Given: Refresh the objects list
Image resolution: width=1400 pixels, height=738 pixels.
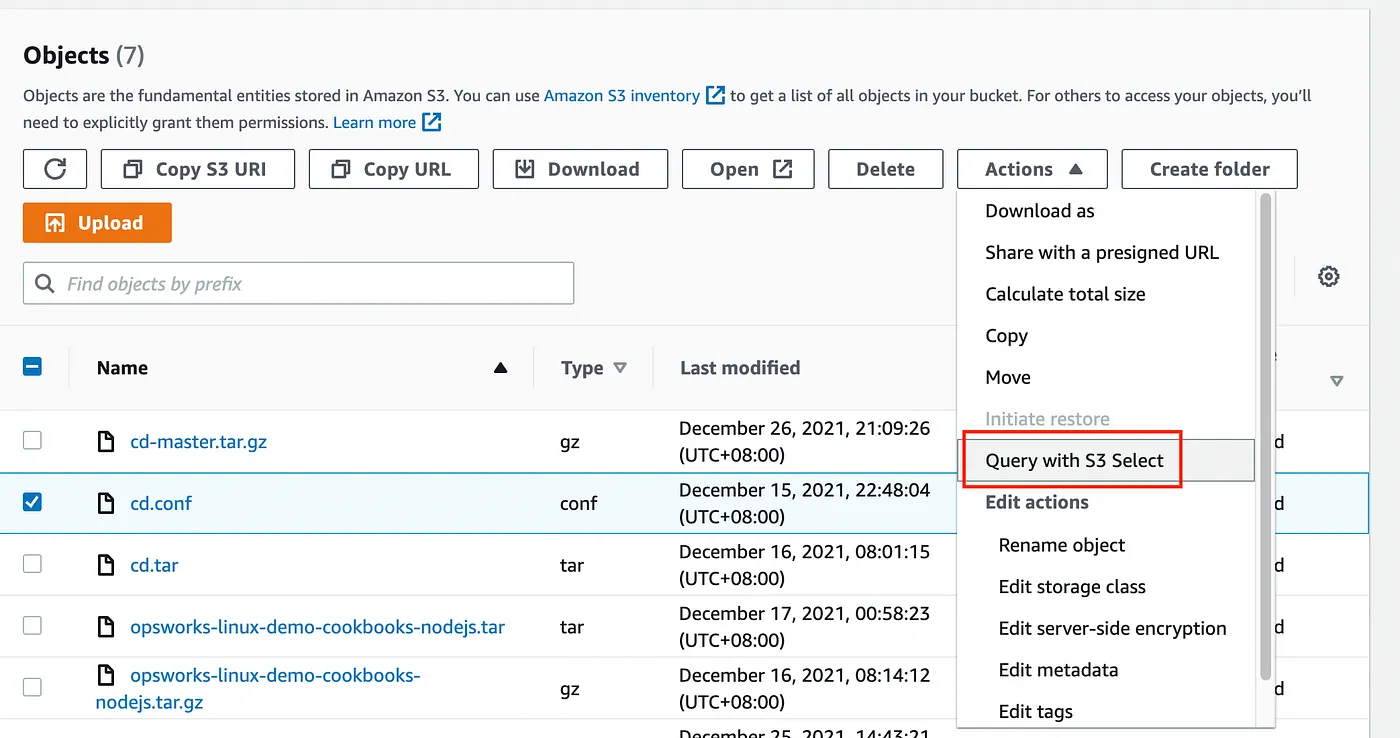Looking at the screenshot, I should [x=55, y=169].
